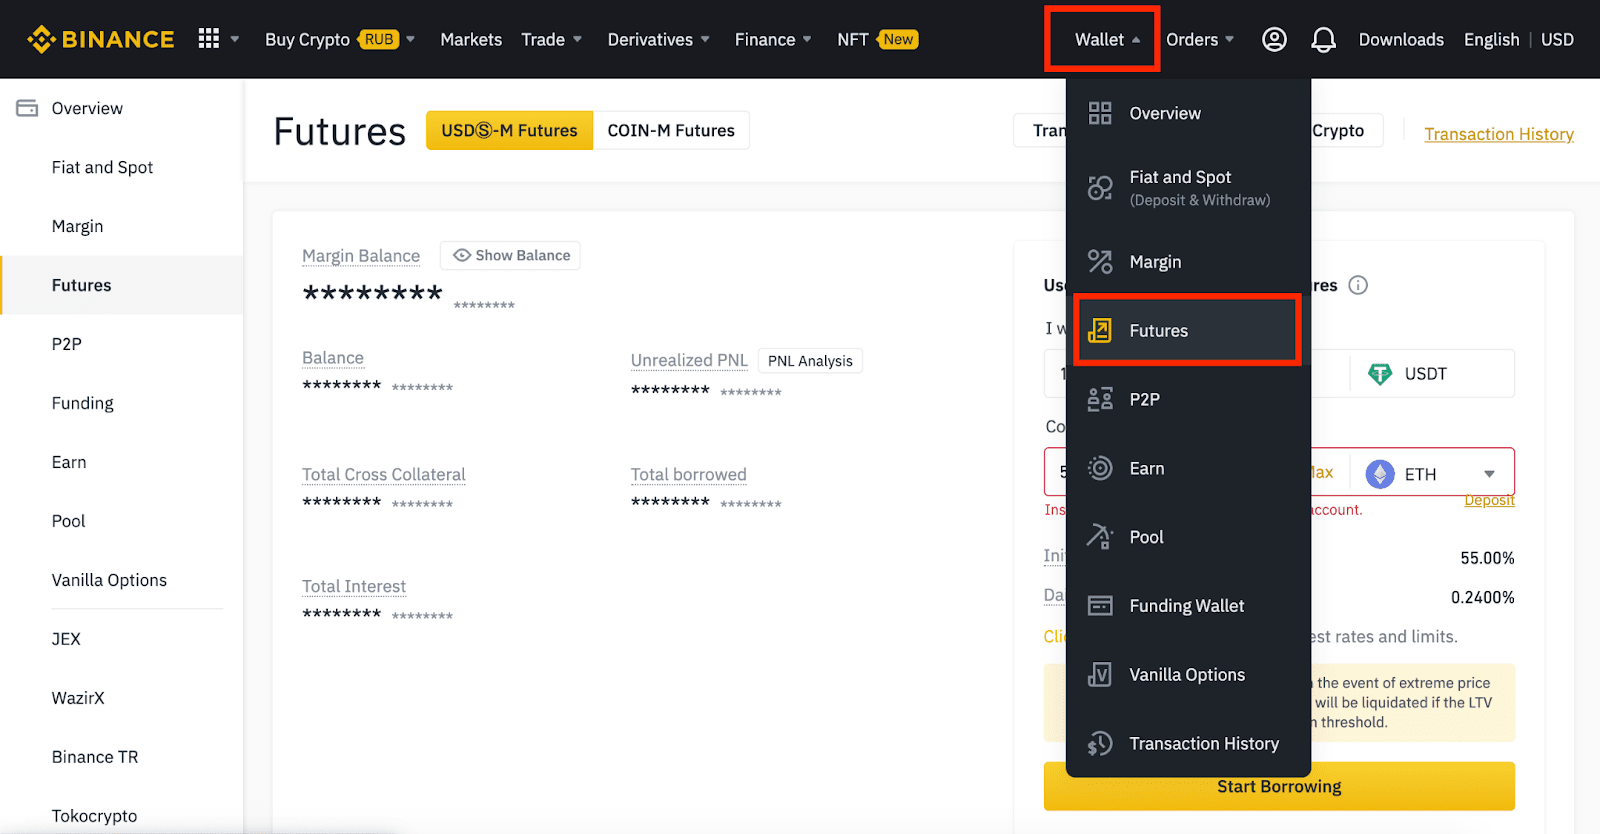Screen dimensions: 1600x834
Task: Click the Margin percent icon in dropdown
Action: click(x=1100, y=261)
